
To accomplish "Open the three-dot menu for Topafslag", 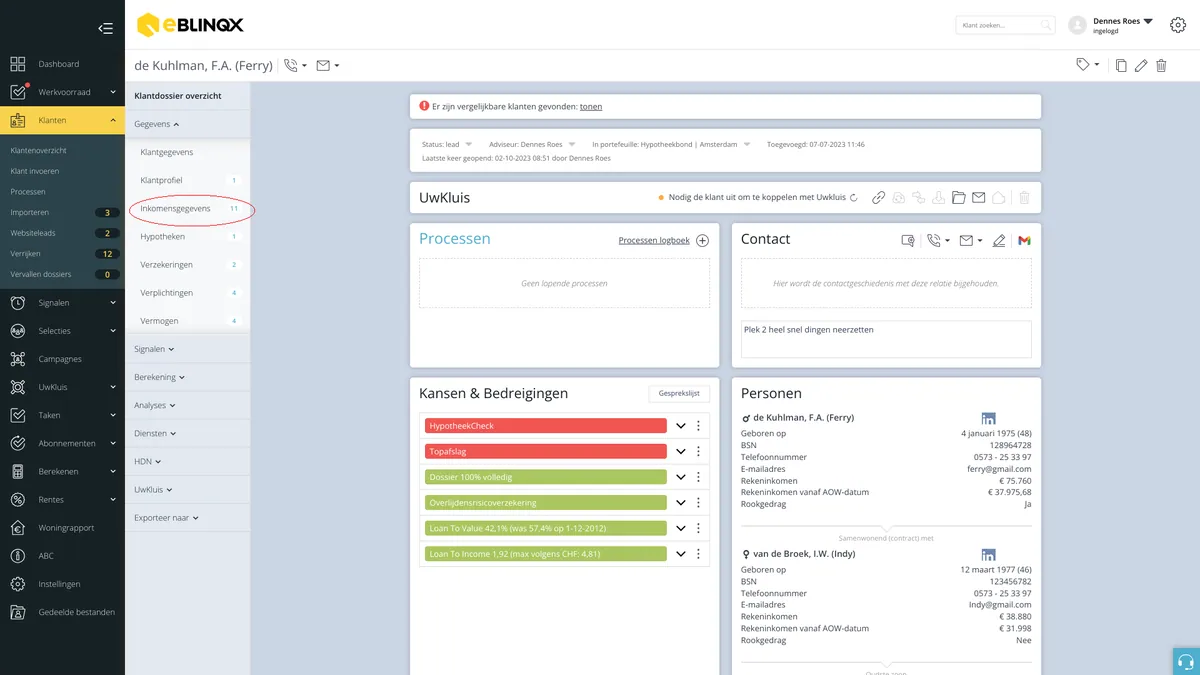I will (698, 451).
